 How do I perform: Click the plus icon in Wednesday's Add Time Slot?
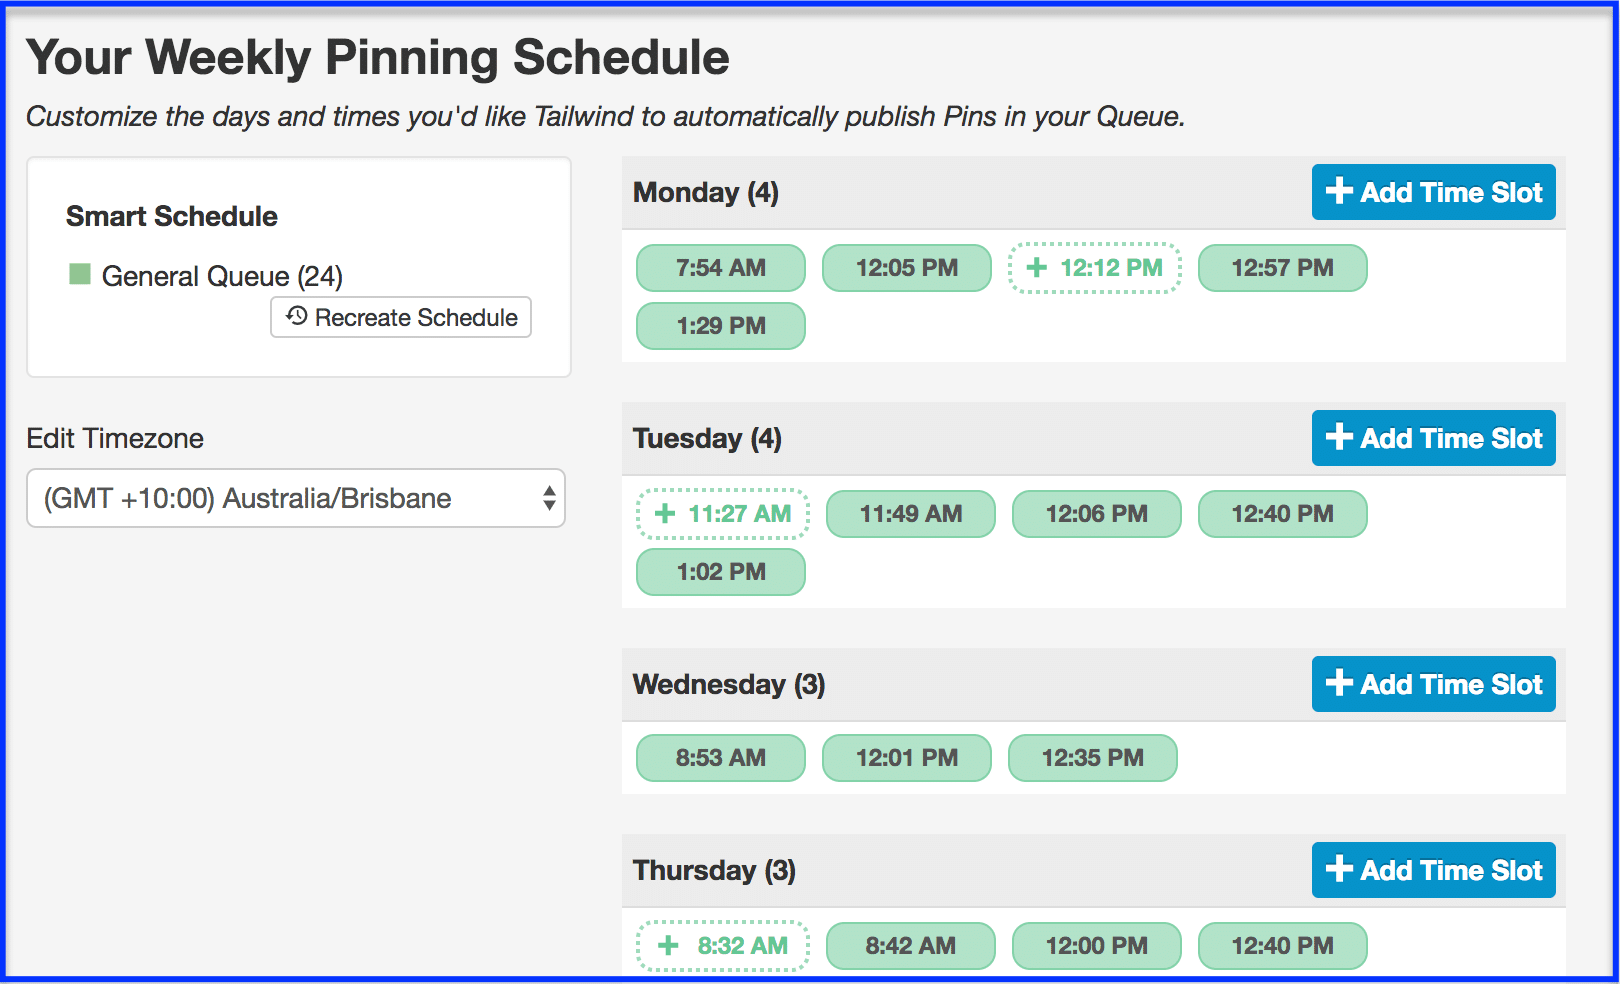click(1339, 683)
